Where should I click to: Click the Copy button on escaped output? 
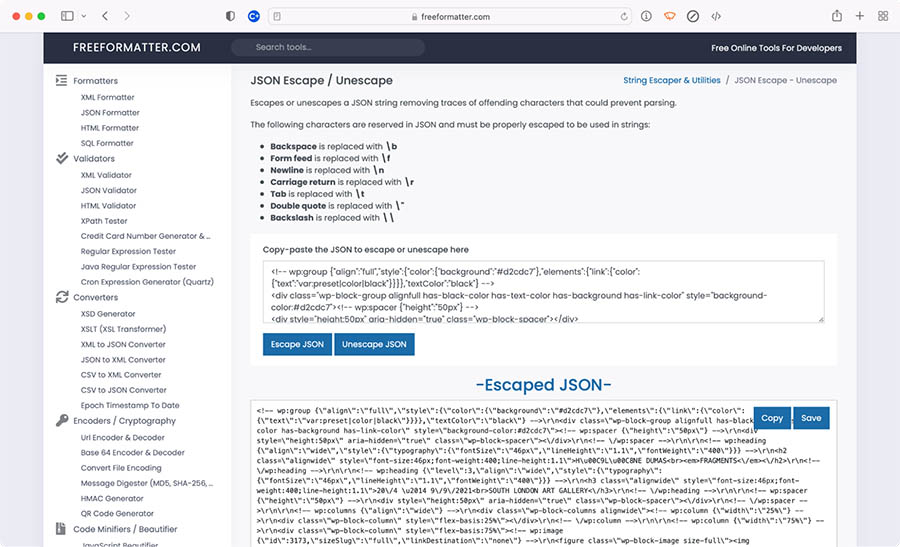[x=771, y=418]
